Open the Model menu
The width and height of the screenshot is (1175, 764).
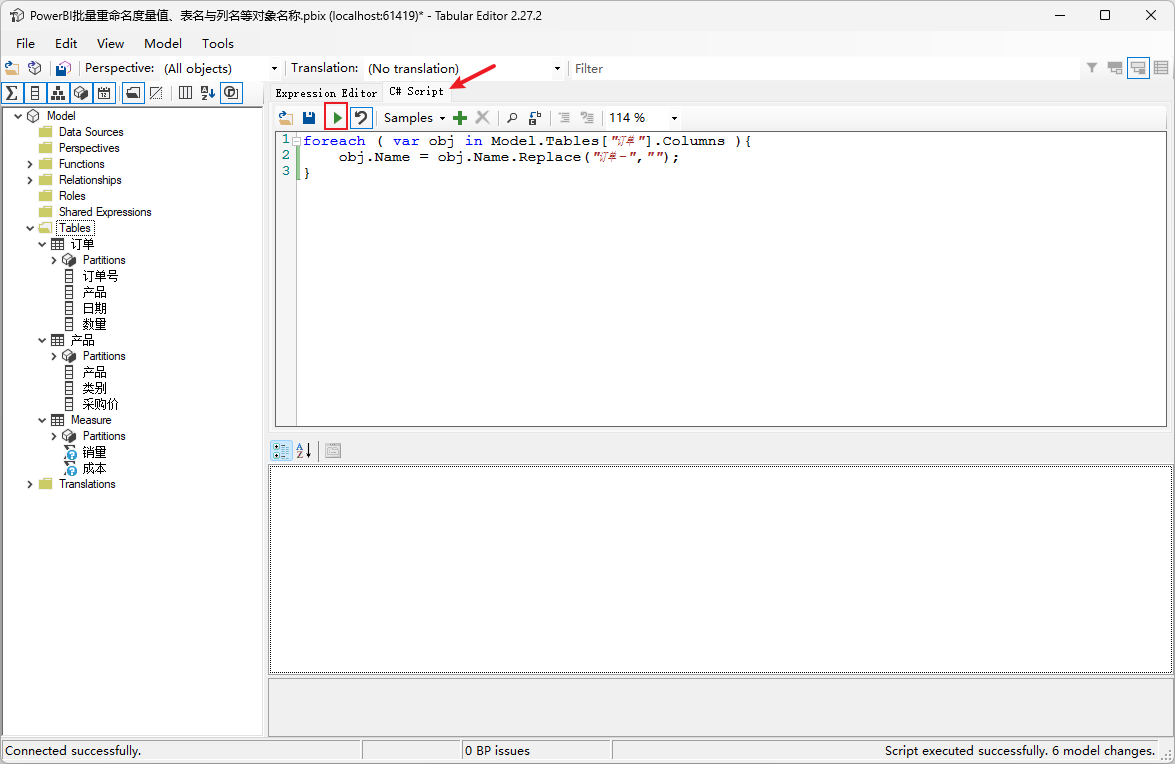(162, 43)
